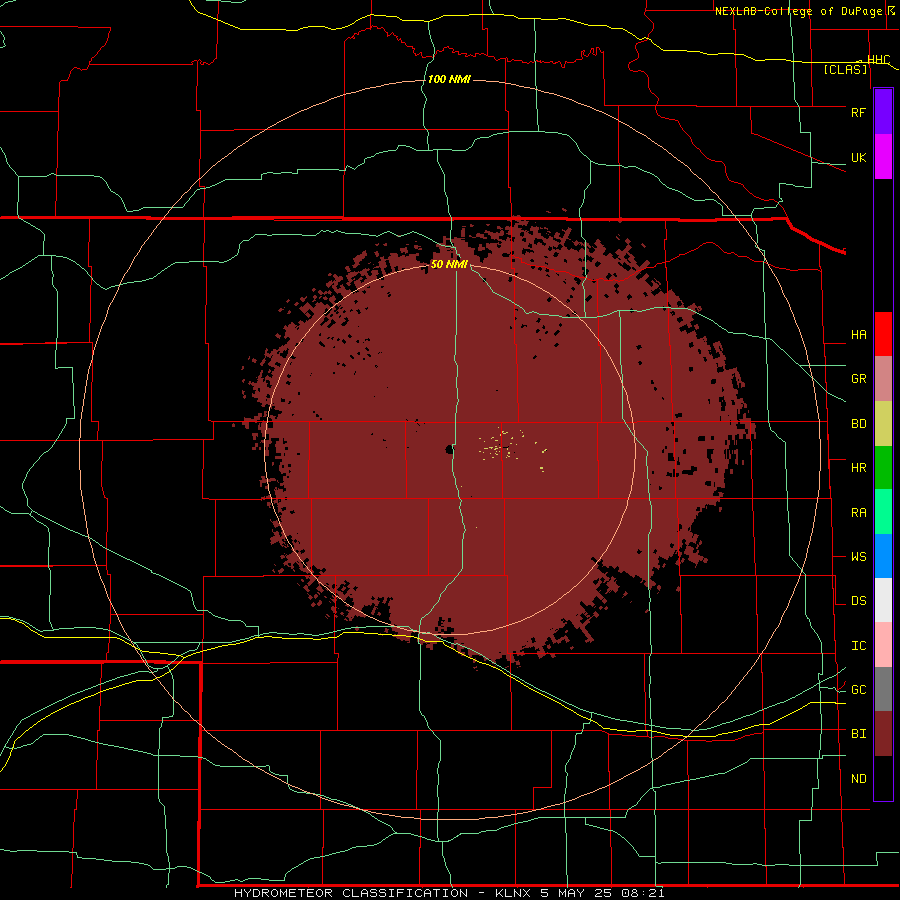Pick the HR green legend swatch

click(x=883, y=468)
